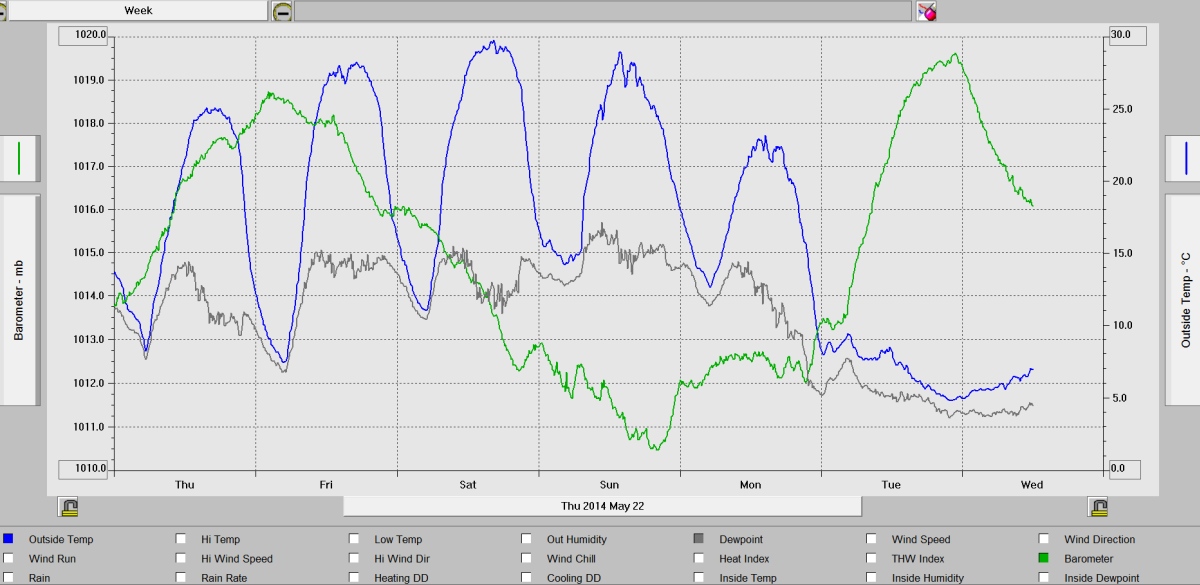The width and height of the screenshot is (1200, 585).
Task: Turn off the green Barometer series
Action: tap(1045, 559)
